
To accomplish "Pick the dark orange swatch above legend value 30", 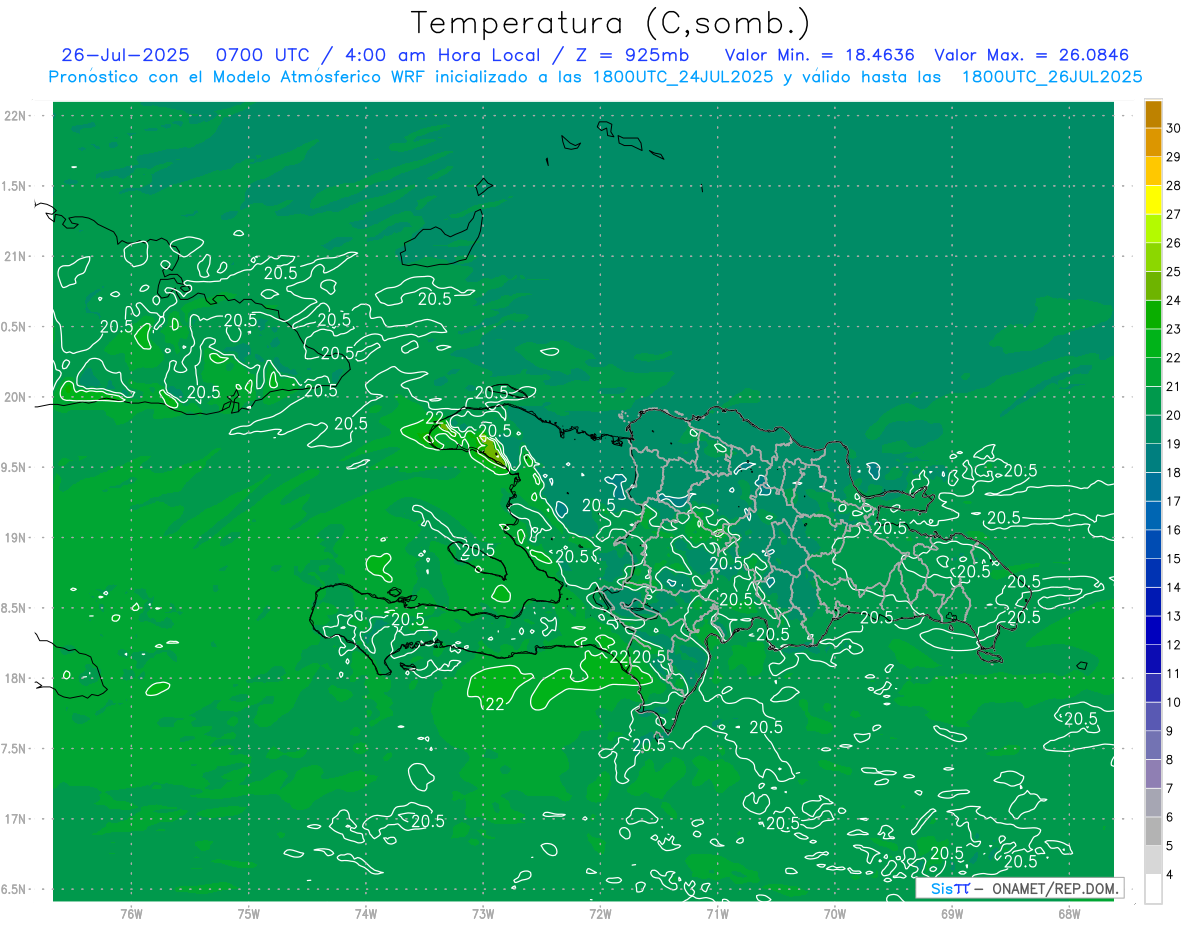I will [1153, 115].
